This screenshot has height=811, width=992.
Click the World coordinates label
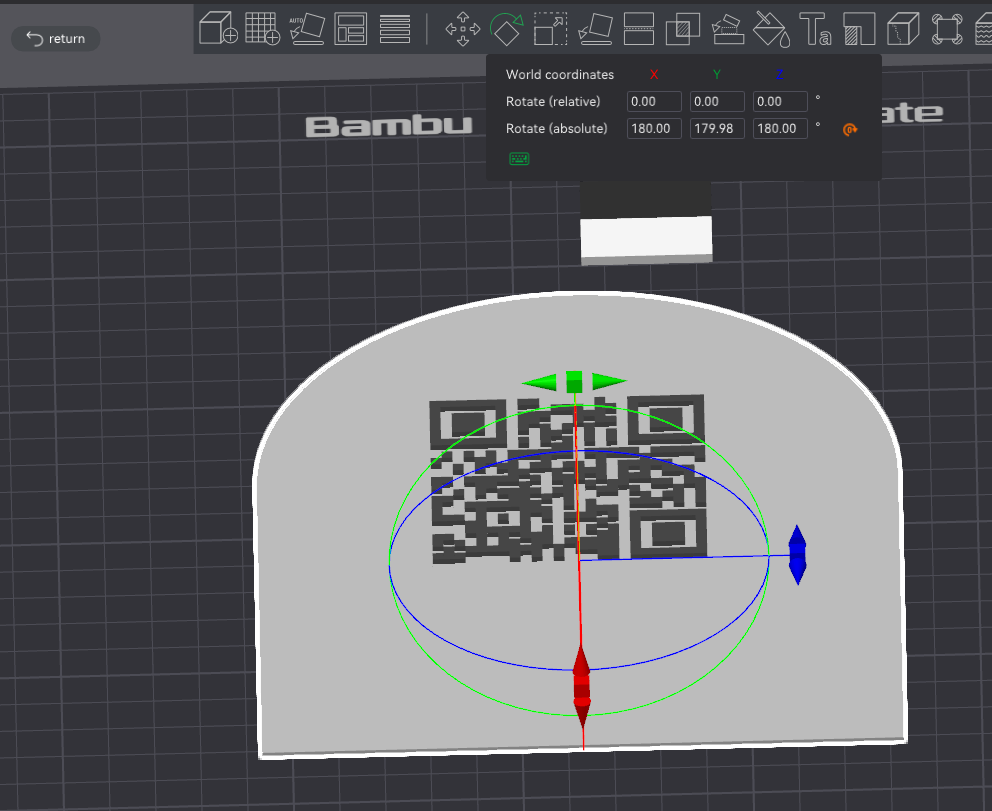tap(560, 75)
